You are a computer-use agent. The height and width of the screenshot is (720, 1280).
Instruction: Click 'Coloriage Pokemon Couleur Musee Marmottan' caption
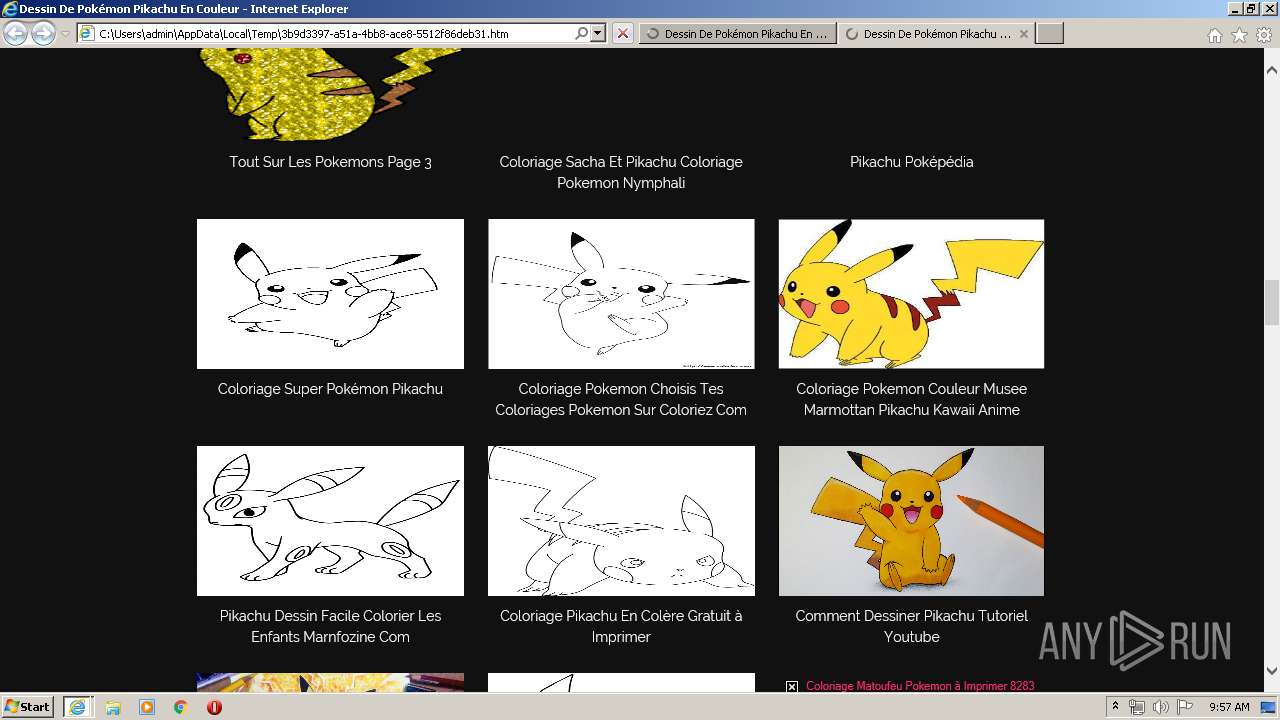point(911,399)
